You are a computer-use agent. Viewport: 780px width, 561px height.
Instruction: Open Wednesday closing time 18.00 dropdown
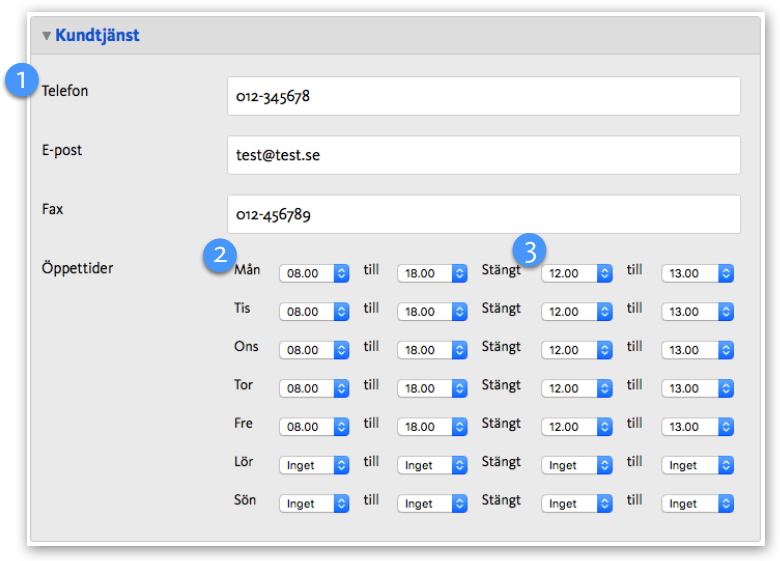click(x=432, y=350)
